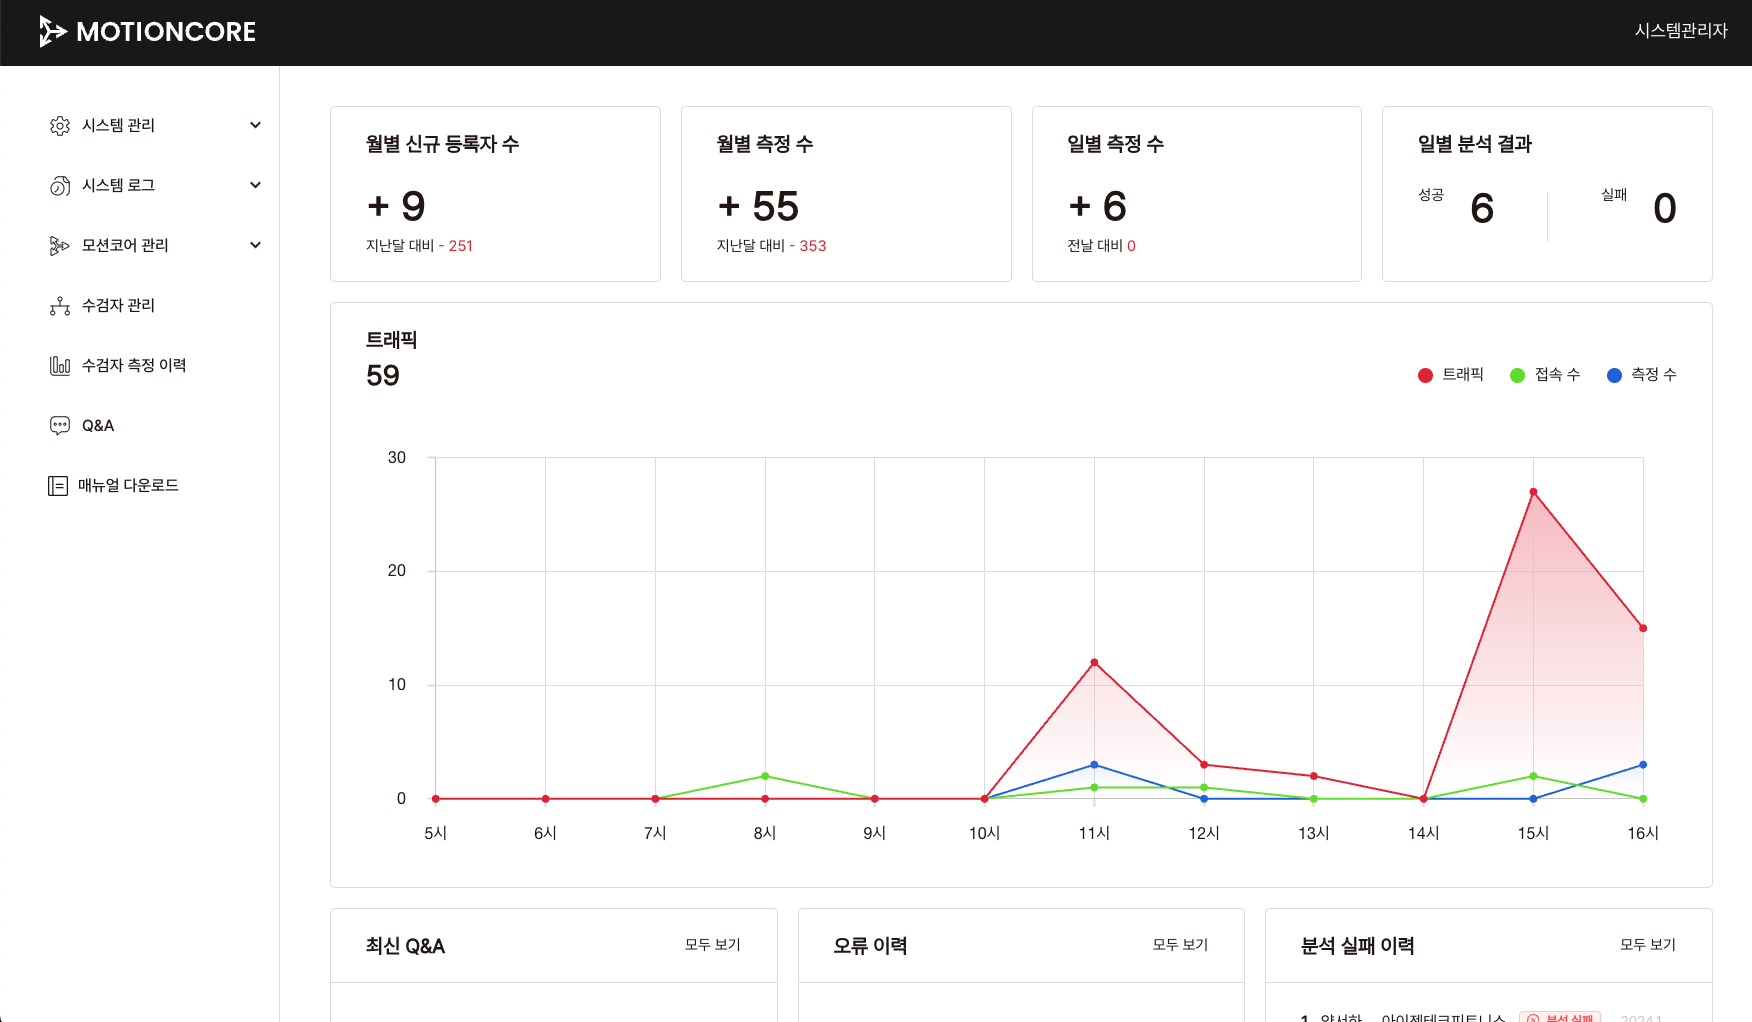Expand the 시스템 로그 chevron
The image size is (1752, 1022).
[255, 185]
